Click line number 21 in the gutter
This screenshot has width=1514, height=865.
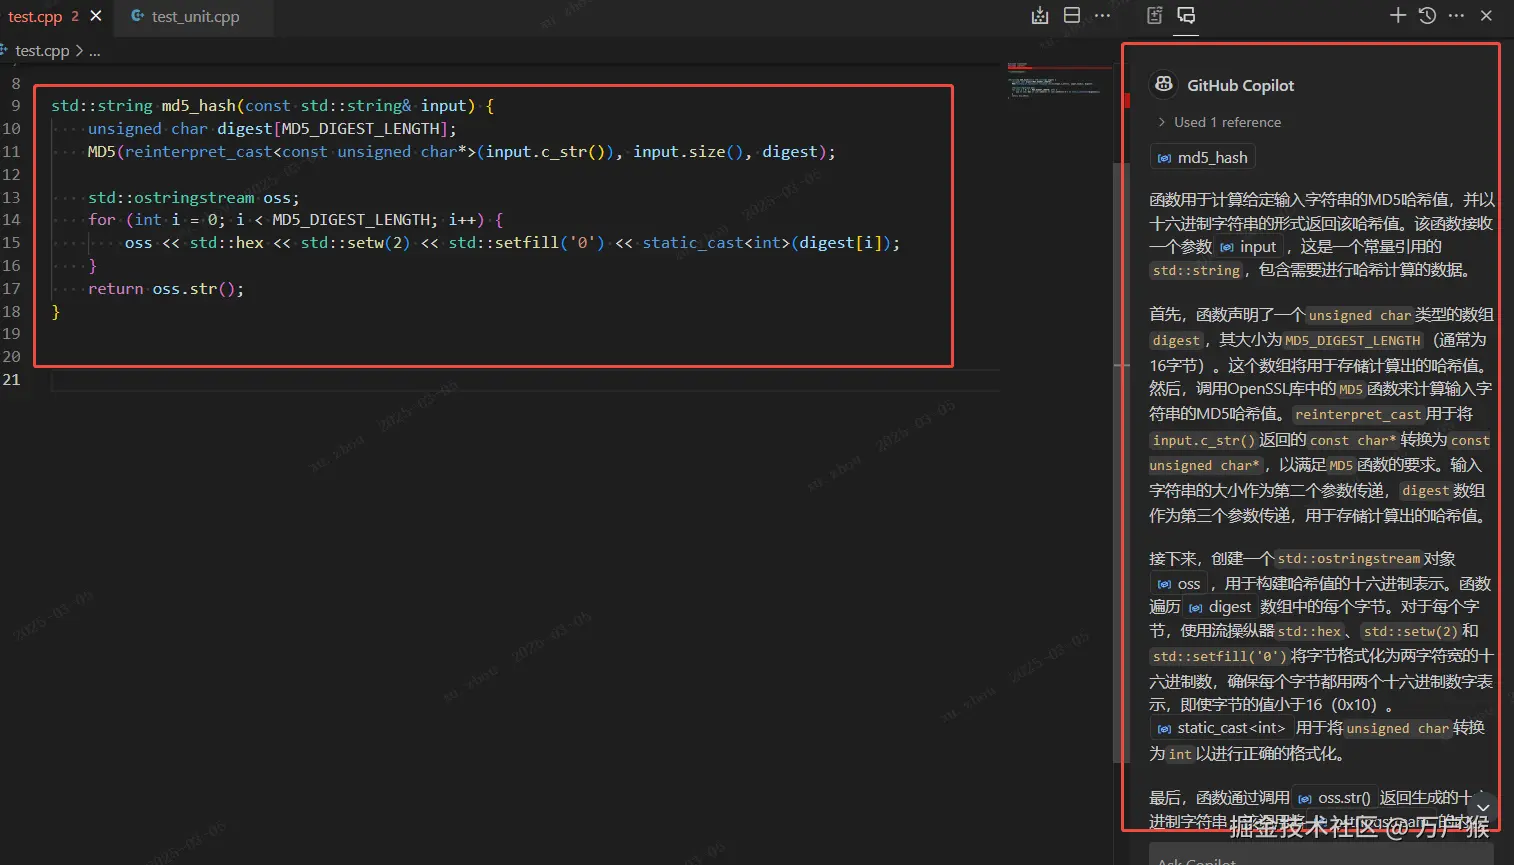pyautogui.click(x=12, y=380)
